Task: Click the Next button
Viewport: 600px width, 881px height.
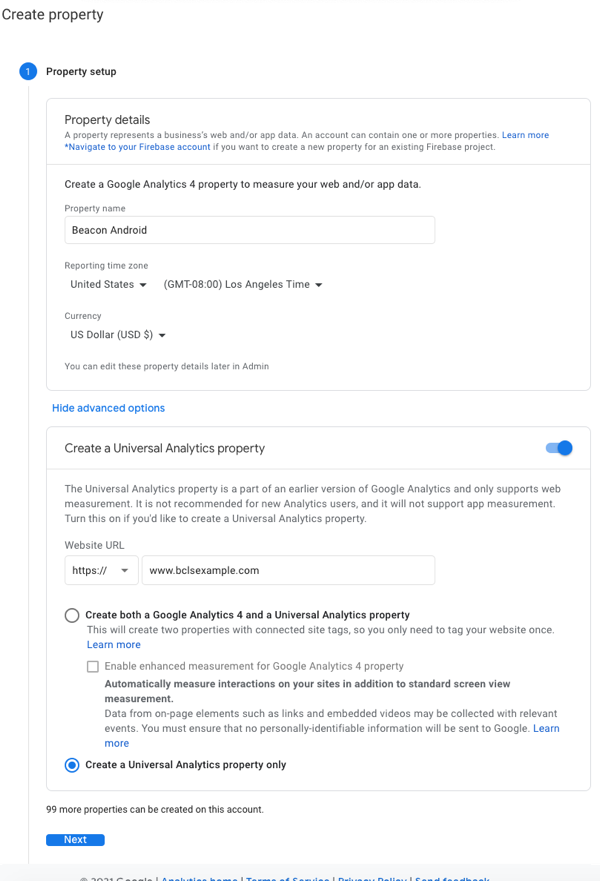Action: point(75,840)
